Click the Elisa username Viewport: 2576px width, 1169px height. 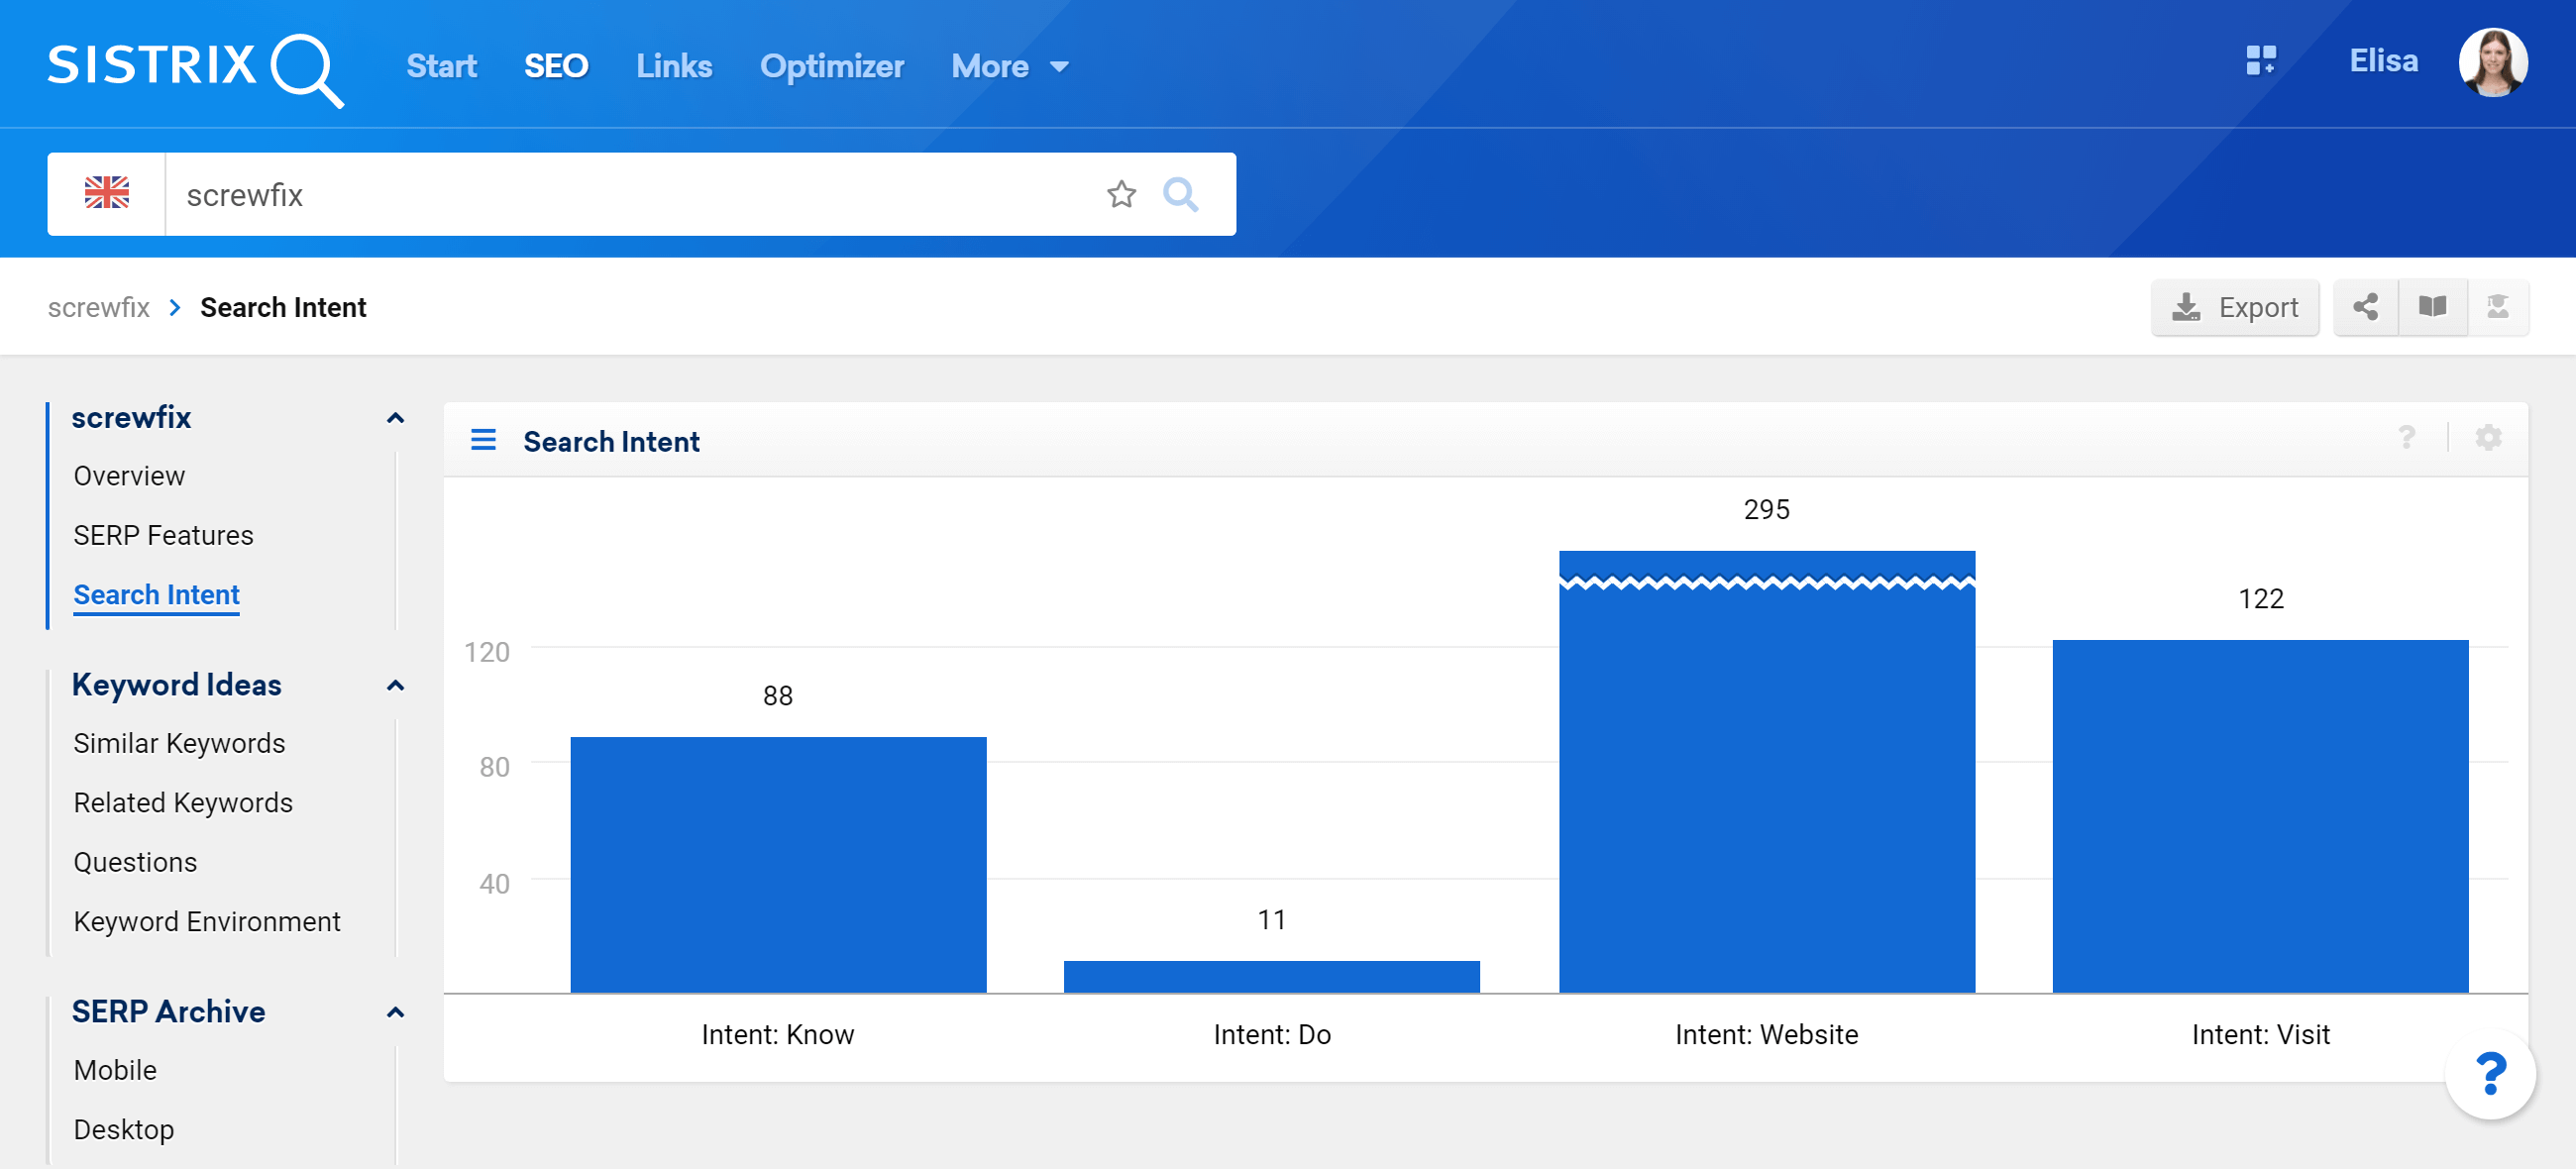click(x=2384, y=61)
